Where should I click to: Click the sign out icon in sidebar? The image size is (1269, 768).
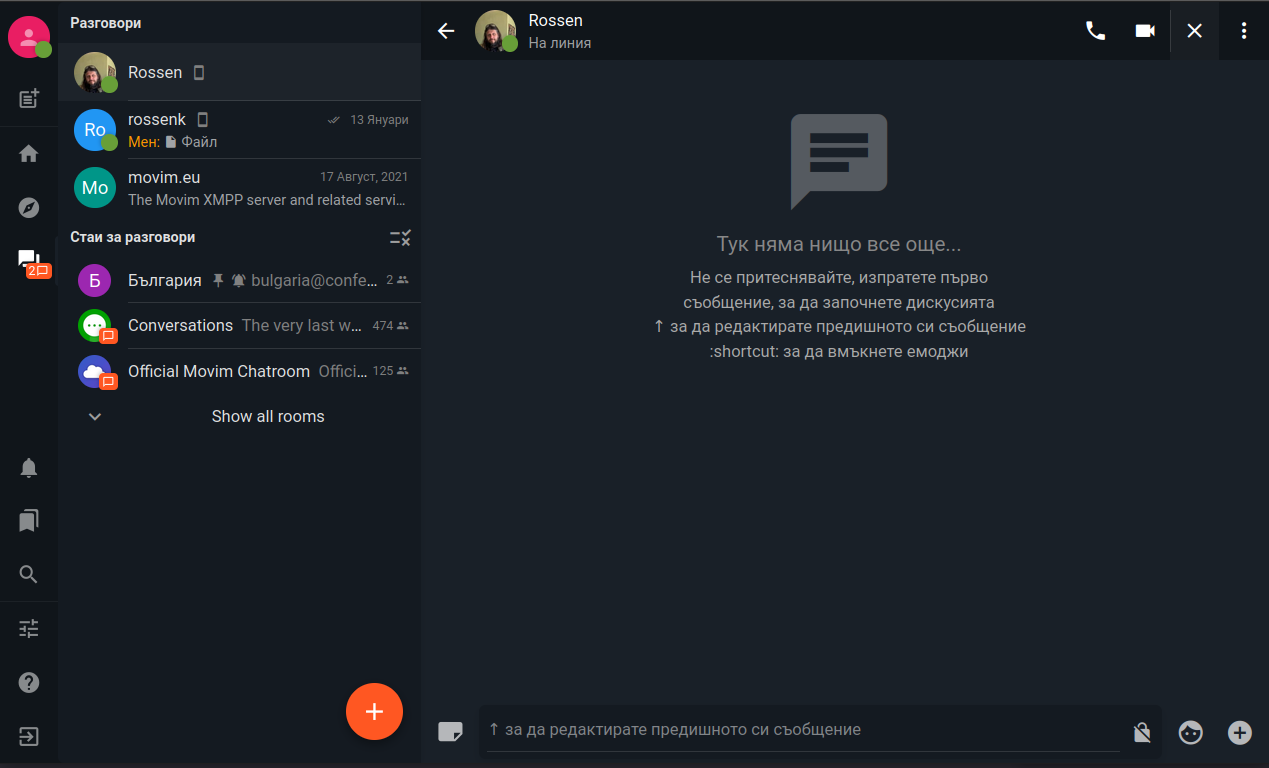coord(29,737)
